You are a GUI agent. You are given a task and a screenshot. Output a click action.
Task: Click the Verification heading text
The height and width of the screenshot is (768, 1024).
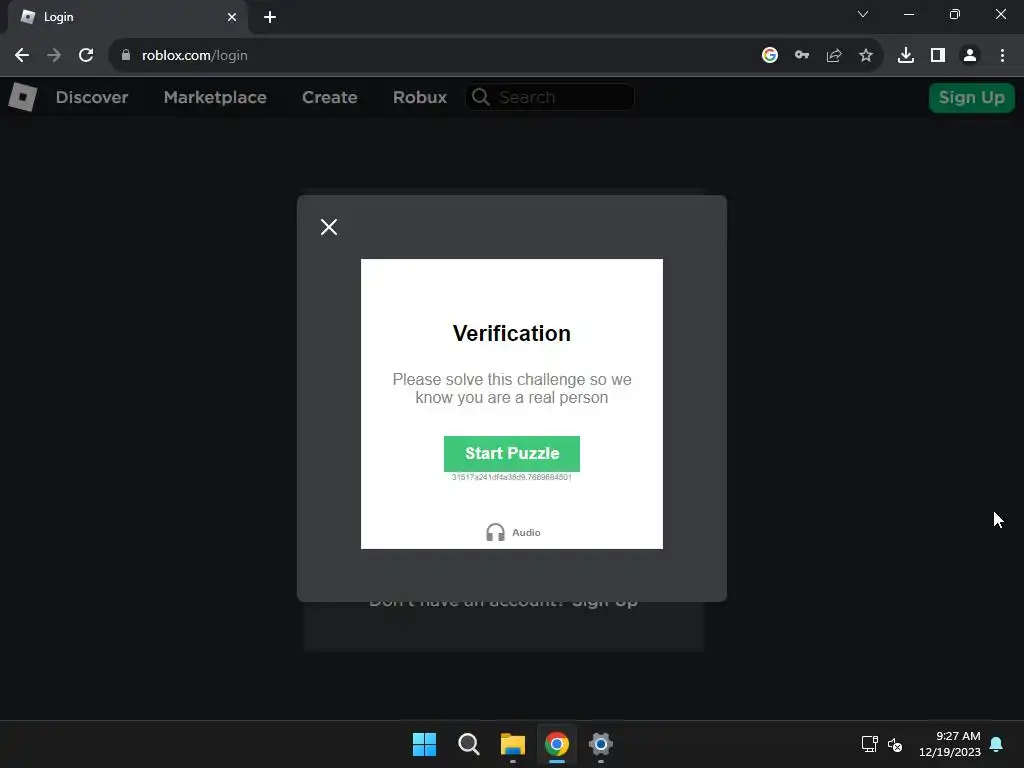point(511,333)
